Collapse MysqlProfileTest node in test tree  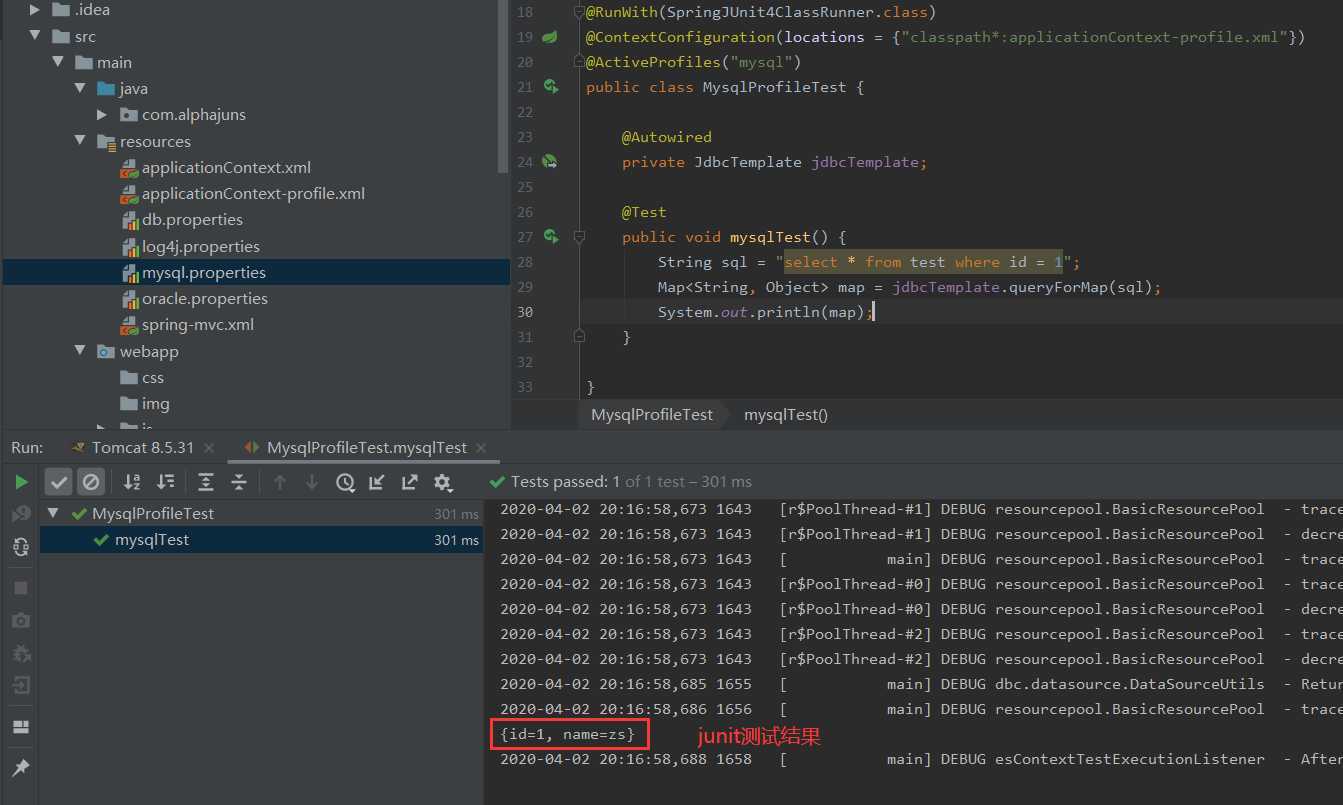pyautogui.click(x=54, y=513)
